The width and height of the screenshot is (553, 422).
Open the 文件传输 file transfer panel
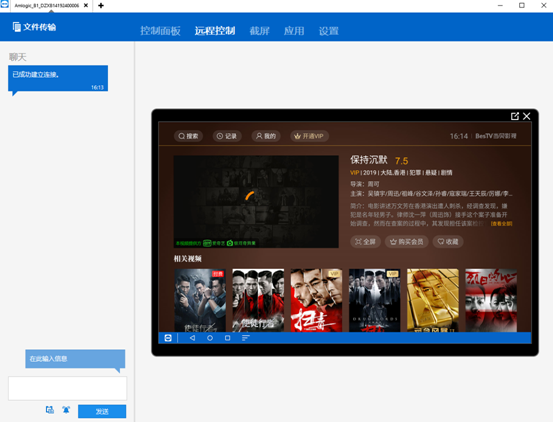coord(34,27)
